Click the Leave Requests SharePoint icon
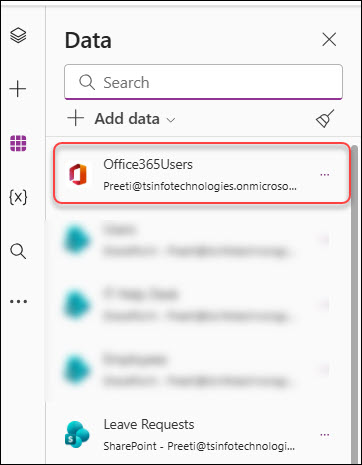 pyautogui.click(x=77, y=434)
